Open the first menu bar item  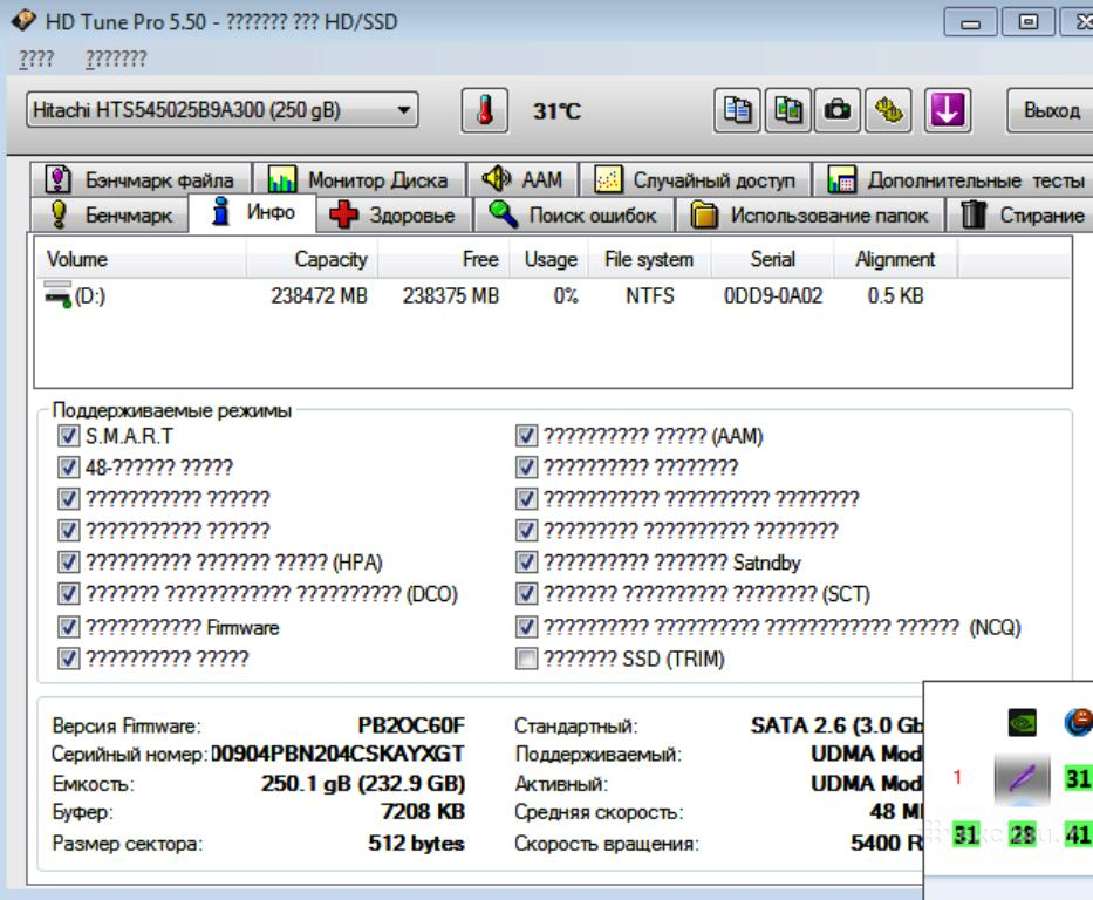pyautogui.click(x=36, y=59)
